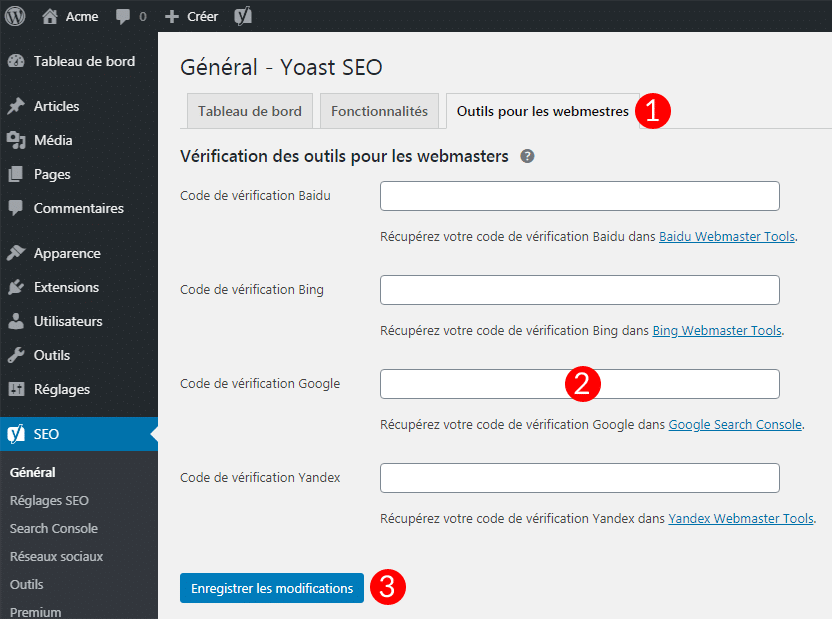Viewport: 832px width, 619px height.
Task: Click the Acme home icon
Action: point(50,16)
